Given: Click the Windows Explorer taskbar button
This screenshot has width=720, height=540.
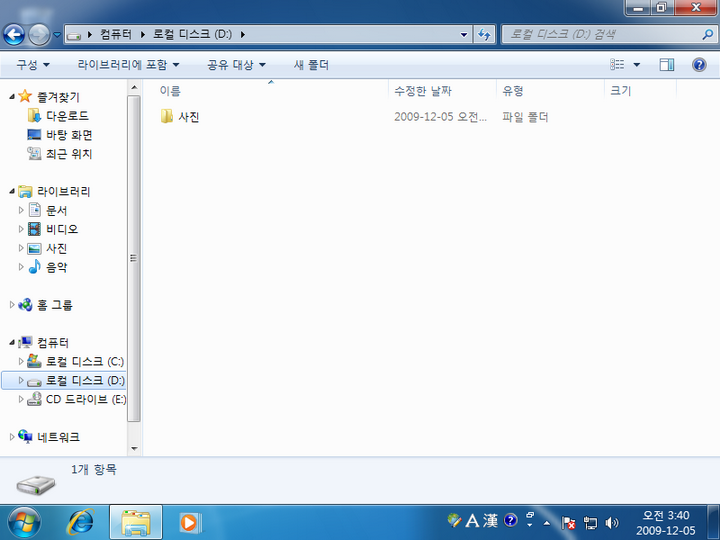Looking at the screenshot, I should pyautogui.click(x=136, y=523).
